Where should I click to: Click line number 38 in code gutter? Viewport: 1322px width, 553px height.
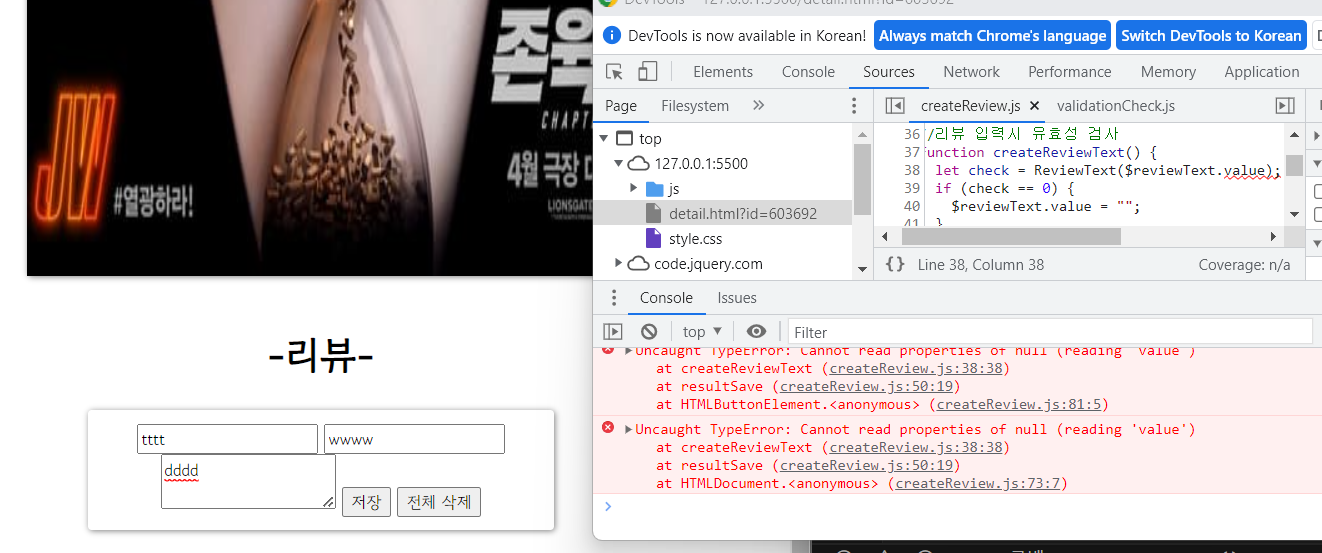pos(911,170)
